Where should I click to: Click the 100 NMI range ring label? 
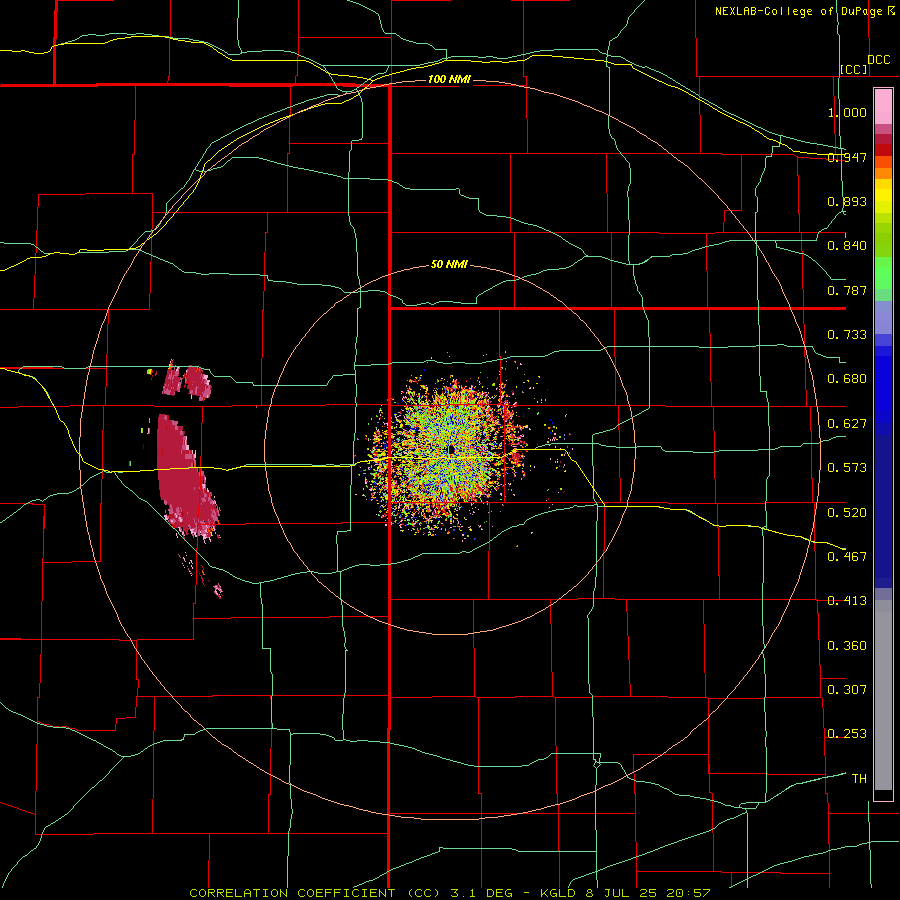click(449, 79)
